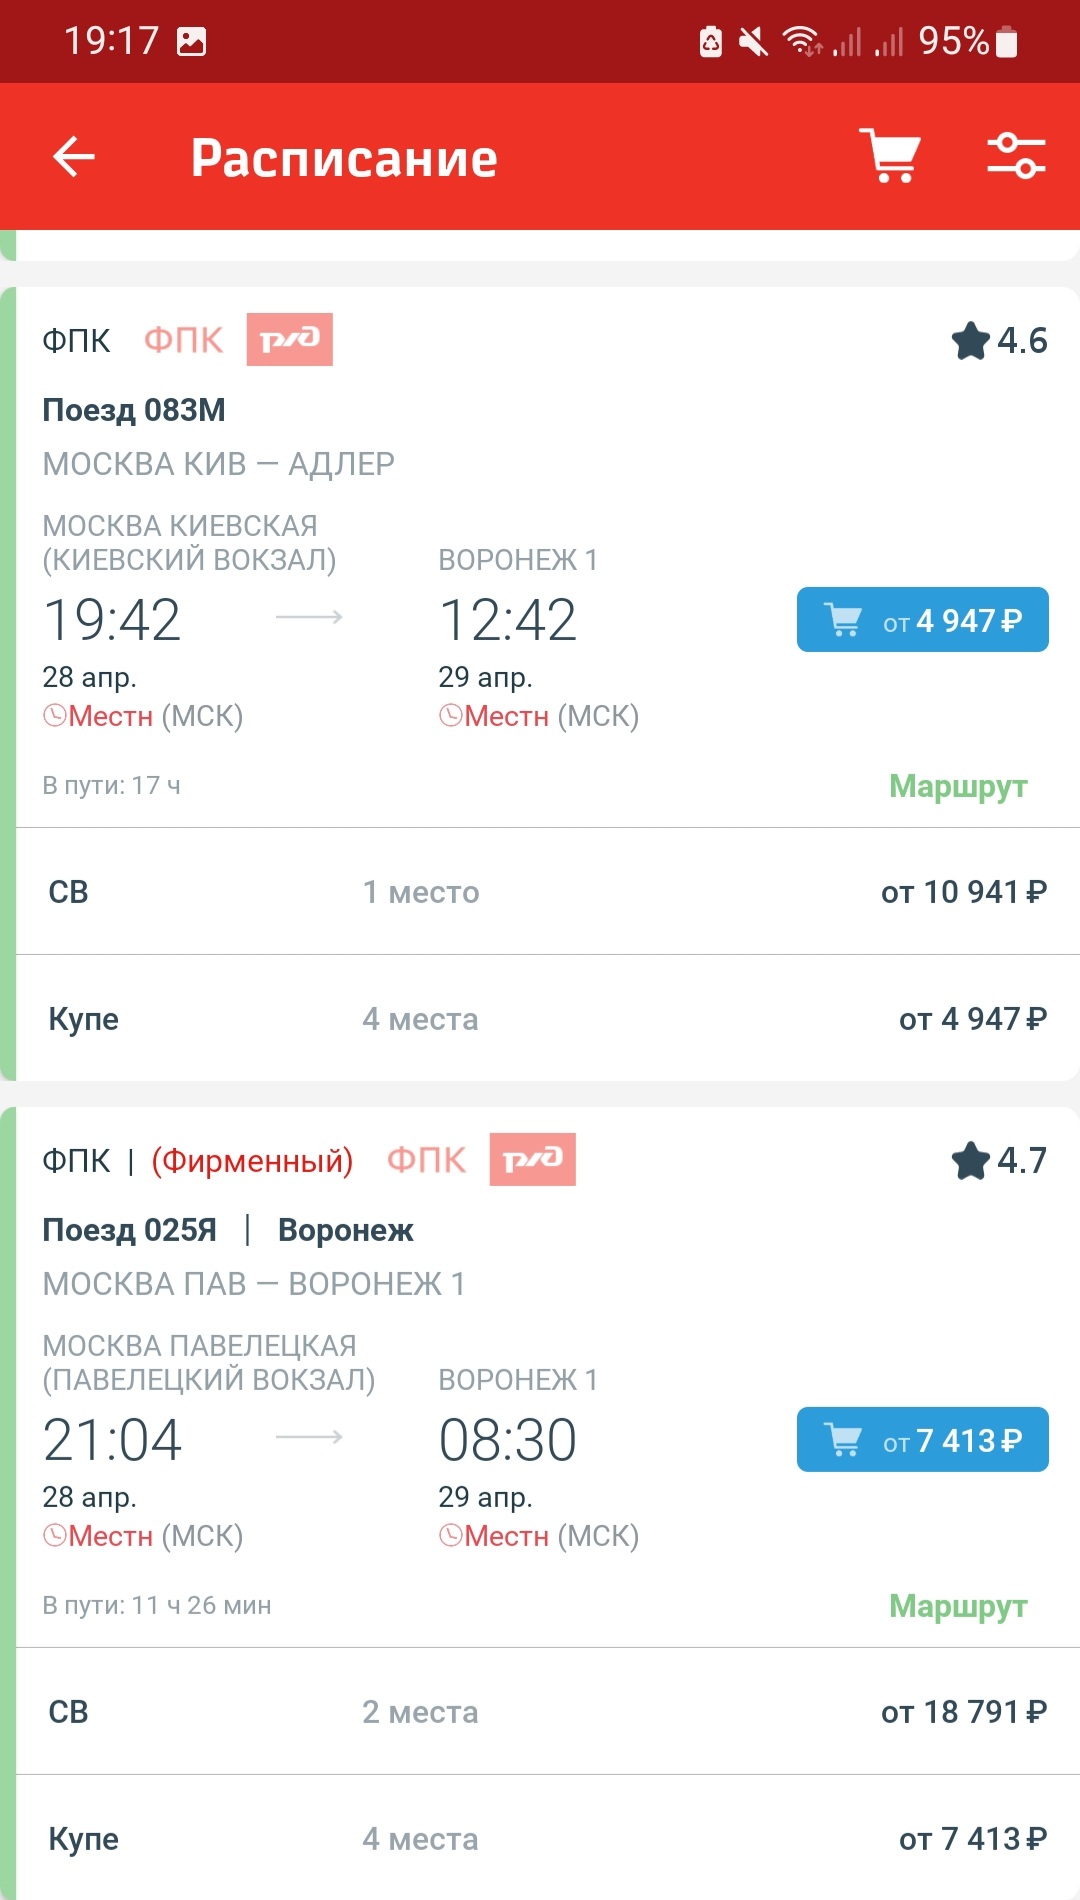The image size is (1080, 1900).
Task: Tap the star rating 4.7
Action: (x=998, y=1161)
